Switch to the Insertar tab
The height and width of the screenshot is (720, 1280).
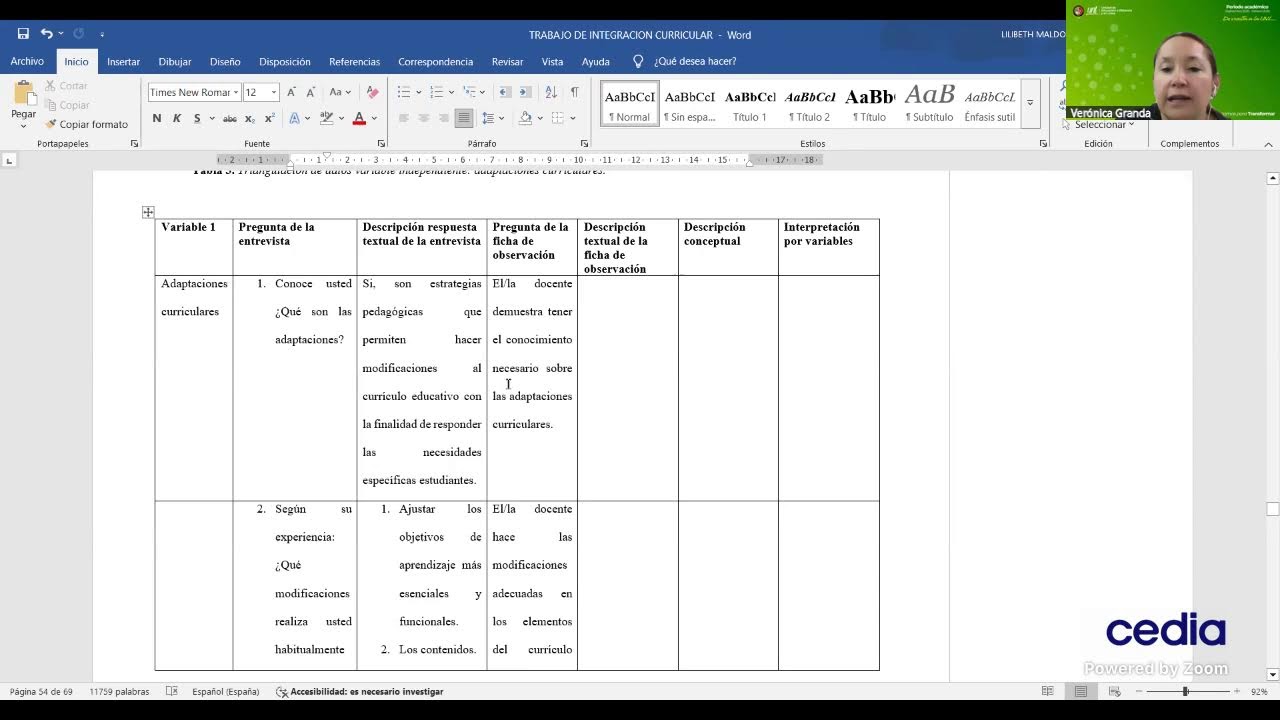tap(123, 61)
